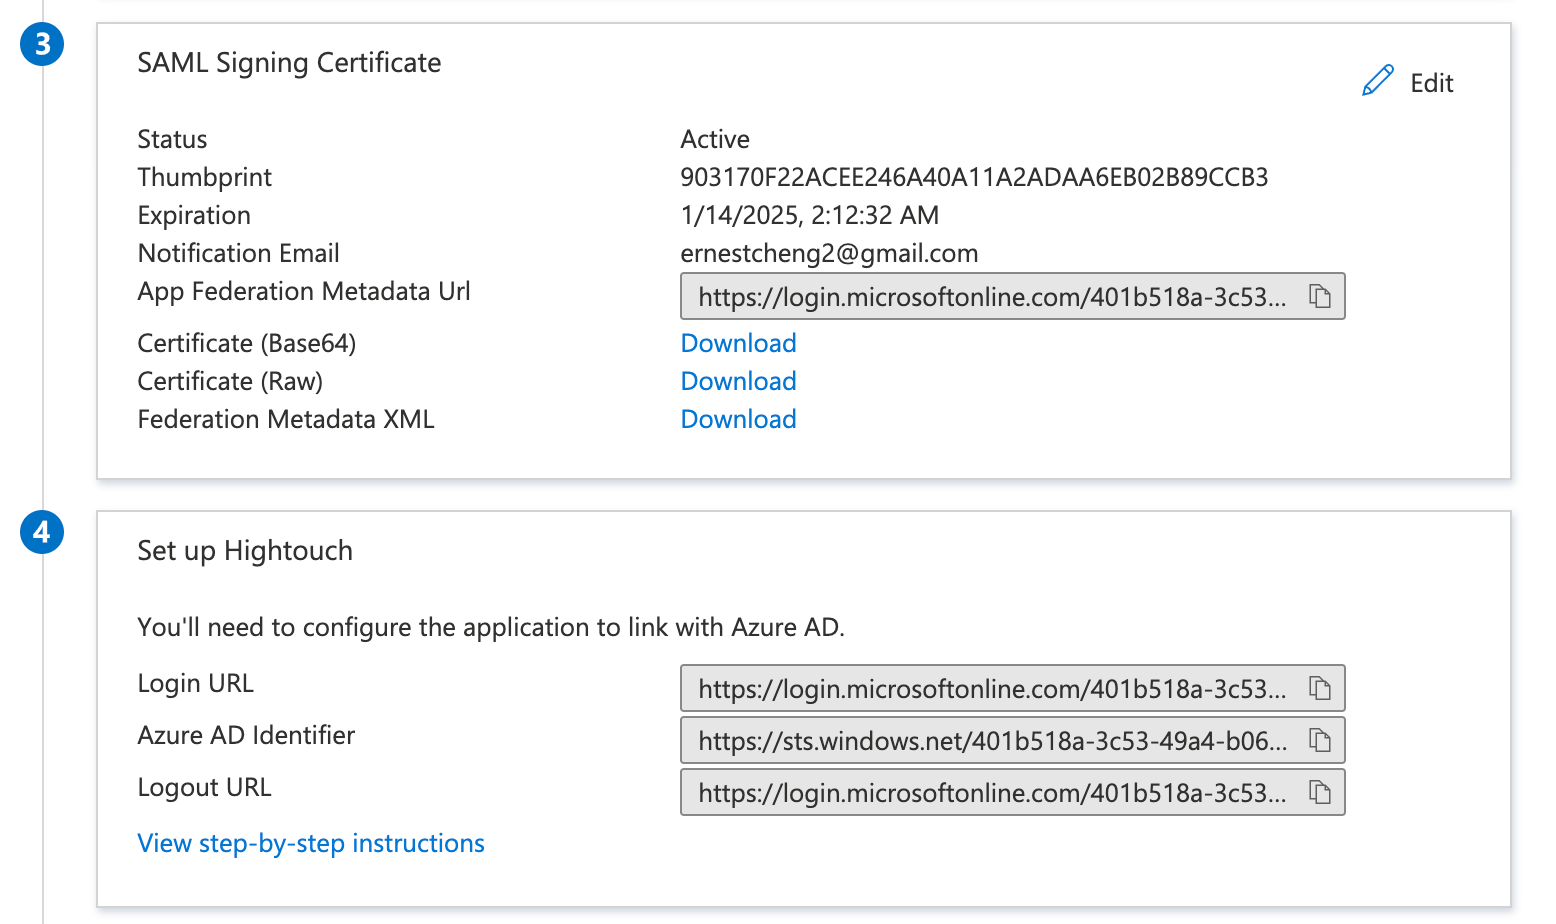Click the App Federation Metadata Url label

304,291
